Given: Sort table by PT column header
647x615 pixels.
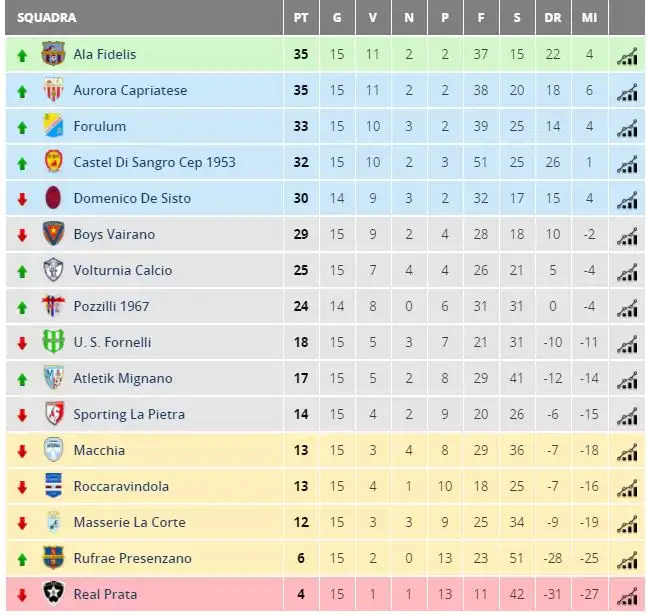Looking at the screenshot, I should point(301,18).
